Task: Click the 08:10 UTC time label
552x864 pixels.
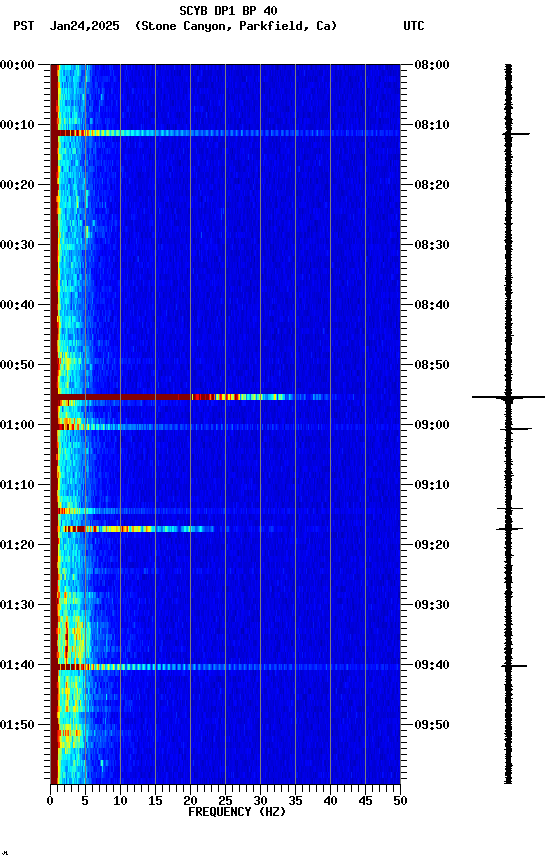Action: (x=432, y=125)
